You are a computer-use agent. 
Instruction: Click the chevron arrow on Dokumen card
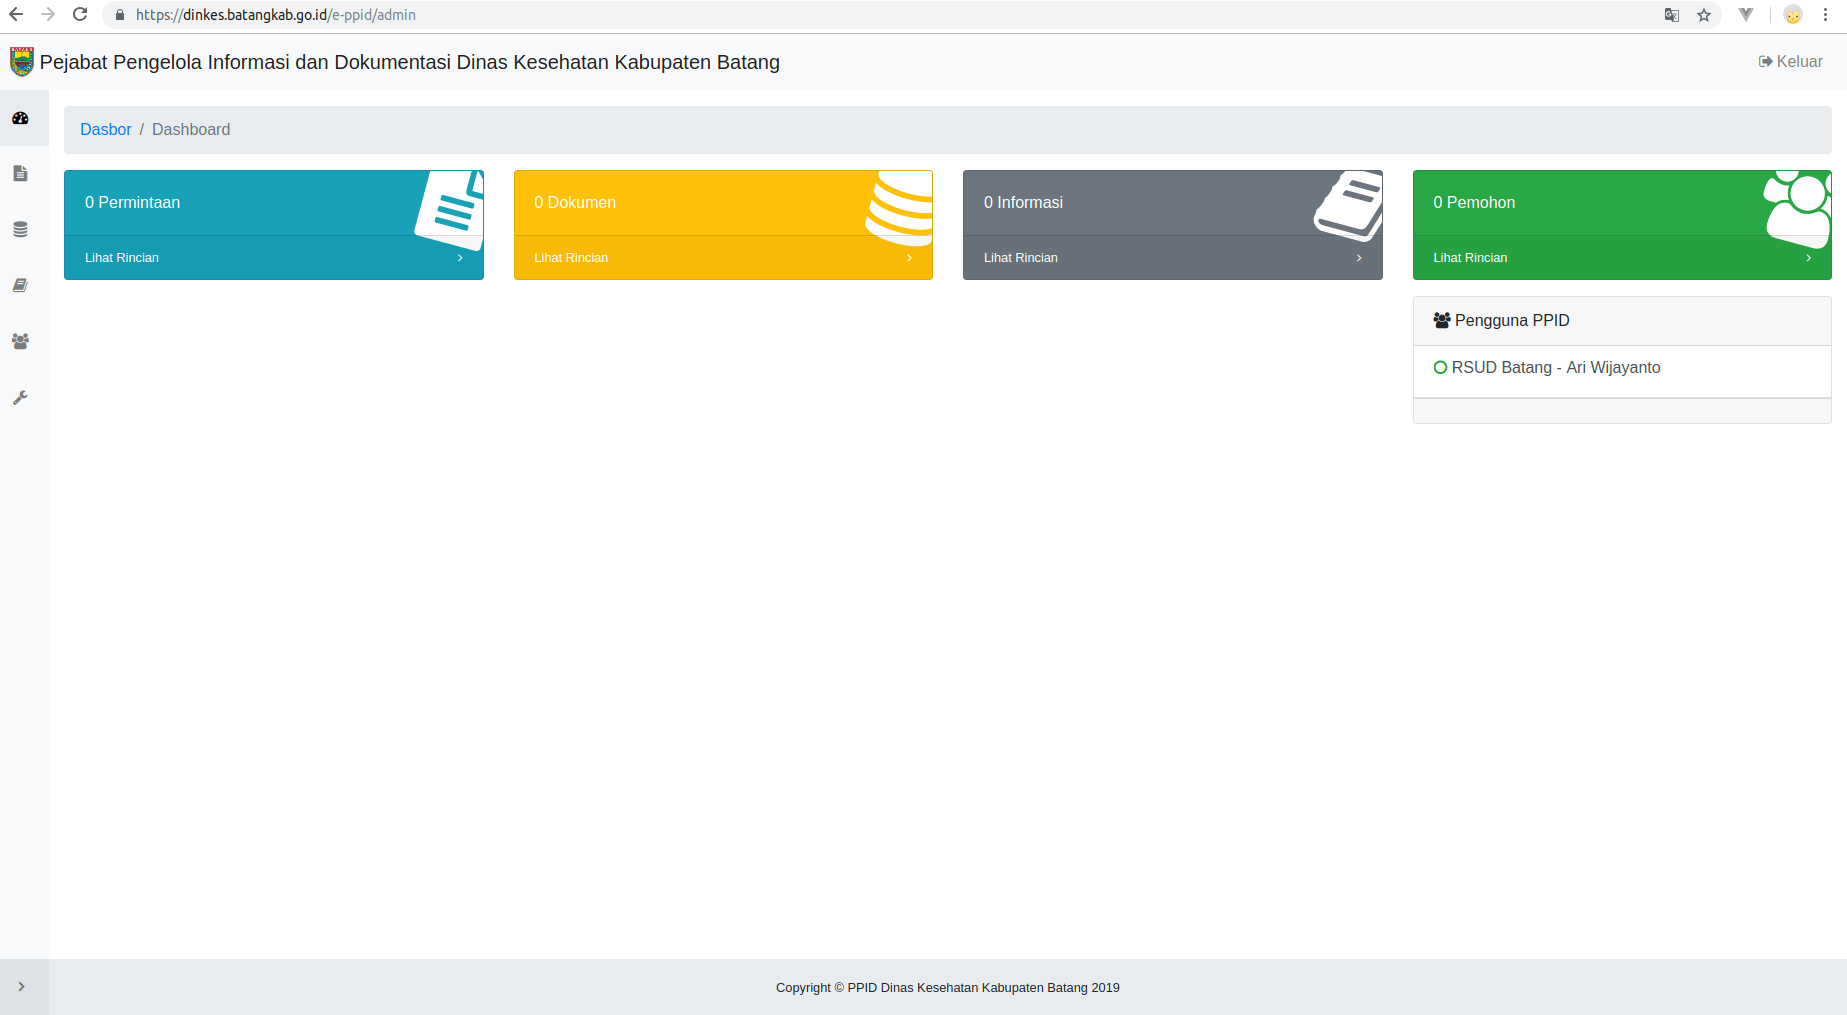tap(909, 258)
